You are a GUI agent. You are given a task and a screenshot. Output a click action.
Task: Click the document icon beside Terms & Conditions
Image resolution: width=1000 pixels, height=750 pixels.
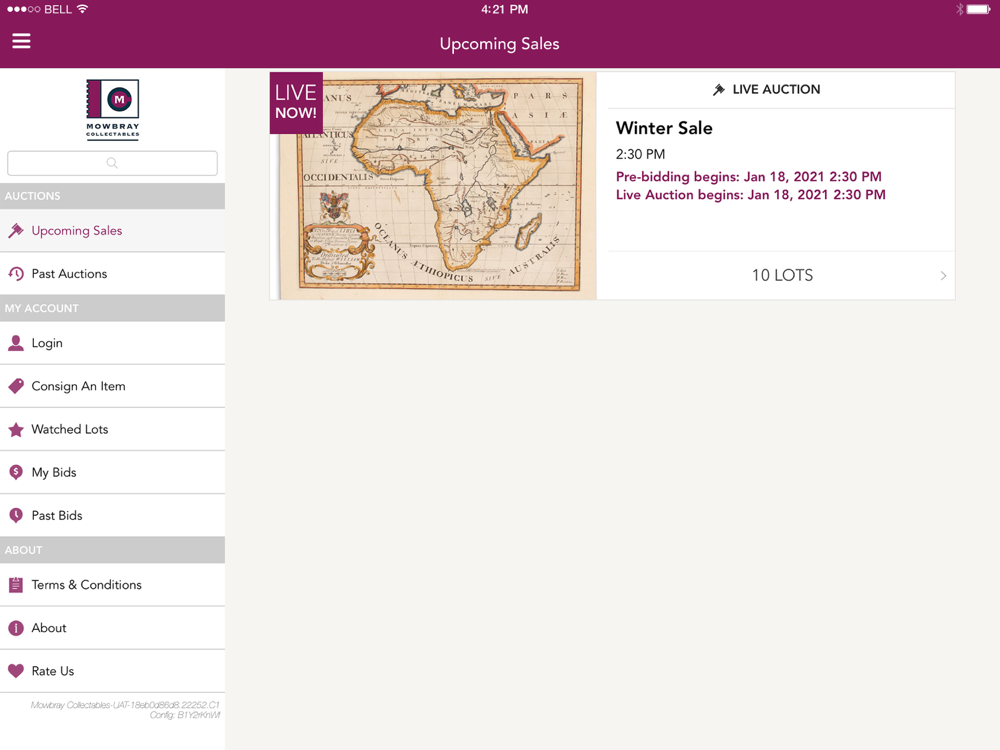tap(16, 585)
